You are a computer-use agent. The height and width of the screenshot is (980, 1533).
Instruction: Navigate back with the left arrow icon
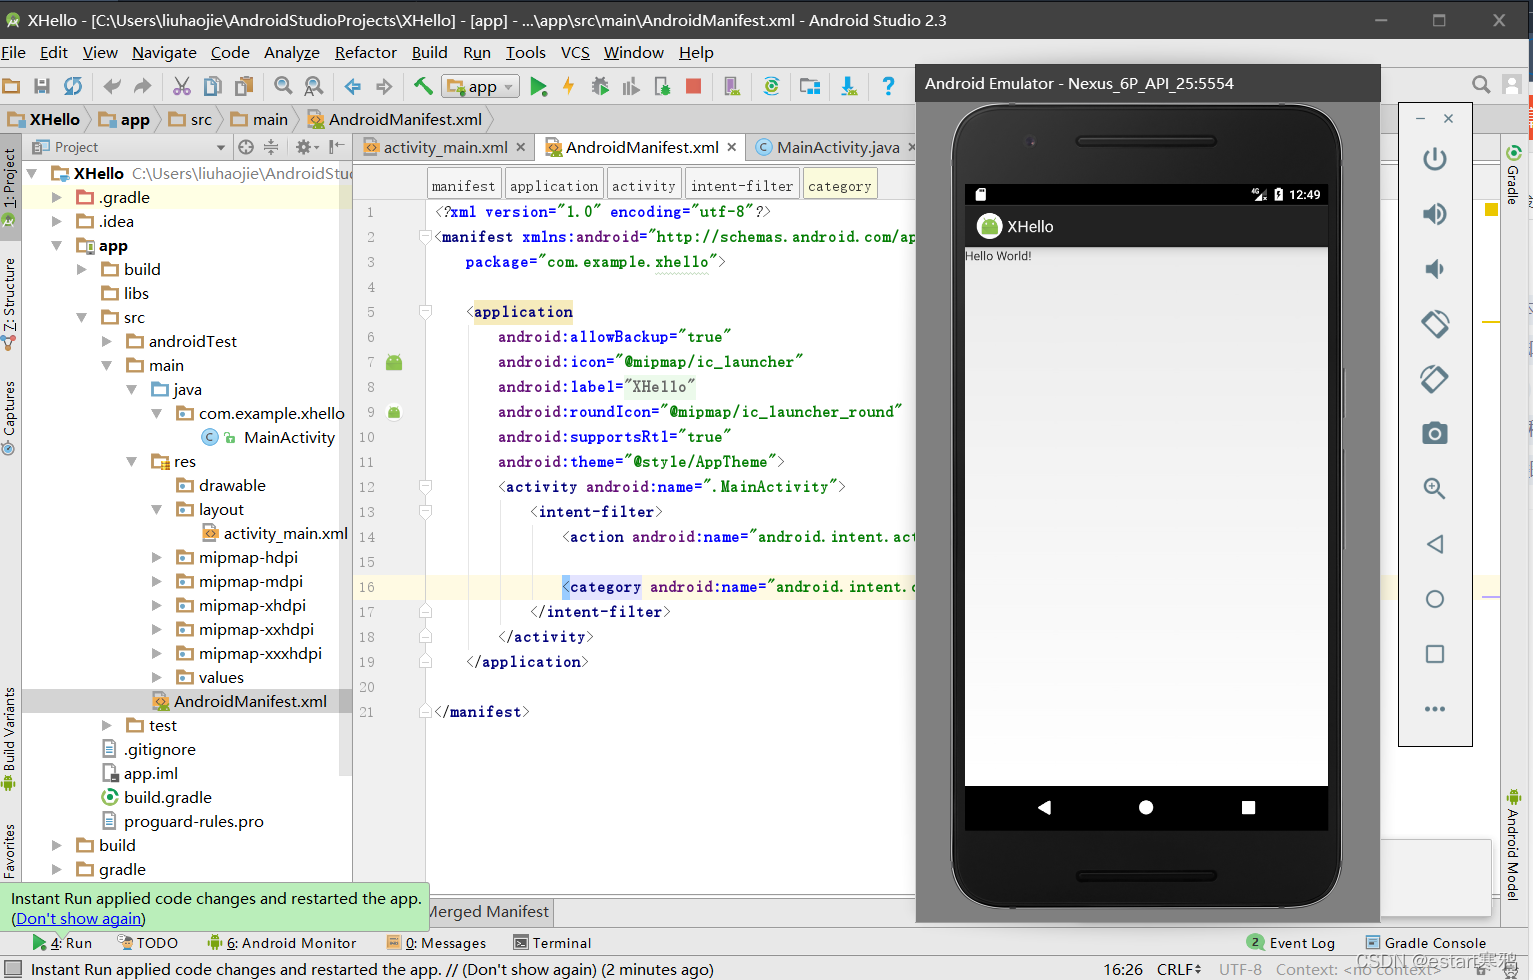(353, 87)
